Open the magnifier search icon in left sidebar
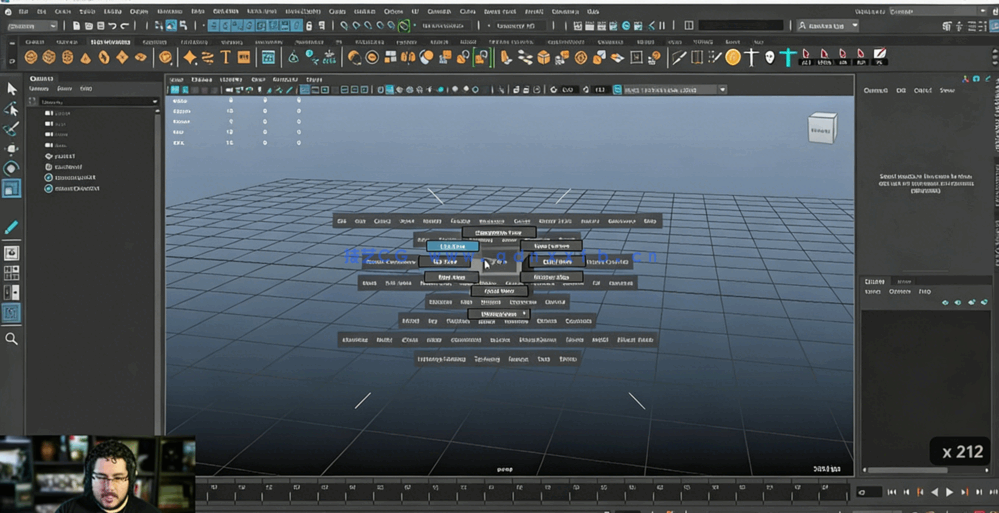The image size is (999, 513). (12, 339)
